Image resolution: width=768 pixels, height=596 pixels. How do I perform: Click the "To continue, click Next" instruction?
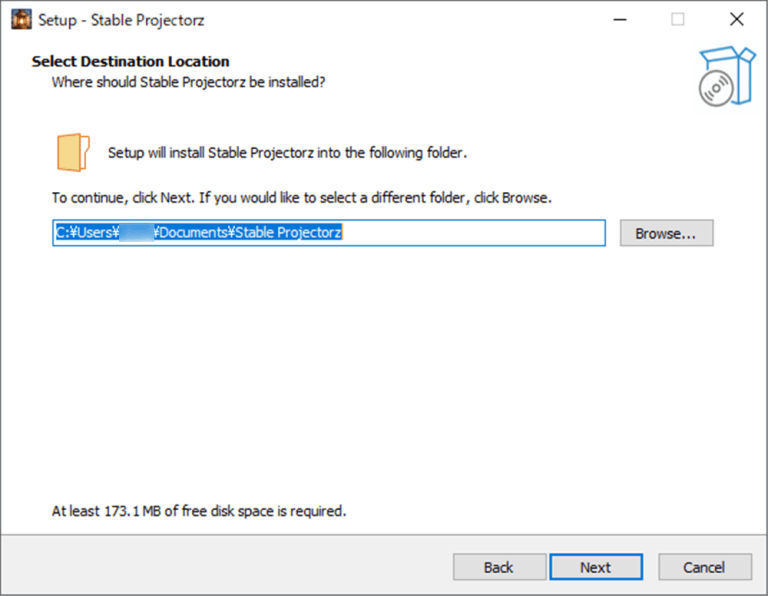tap(301, 198)
